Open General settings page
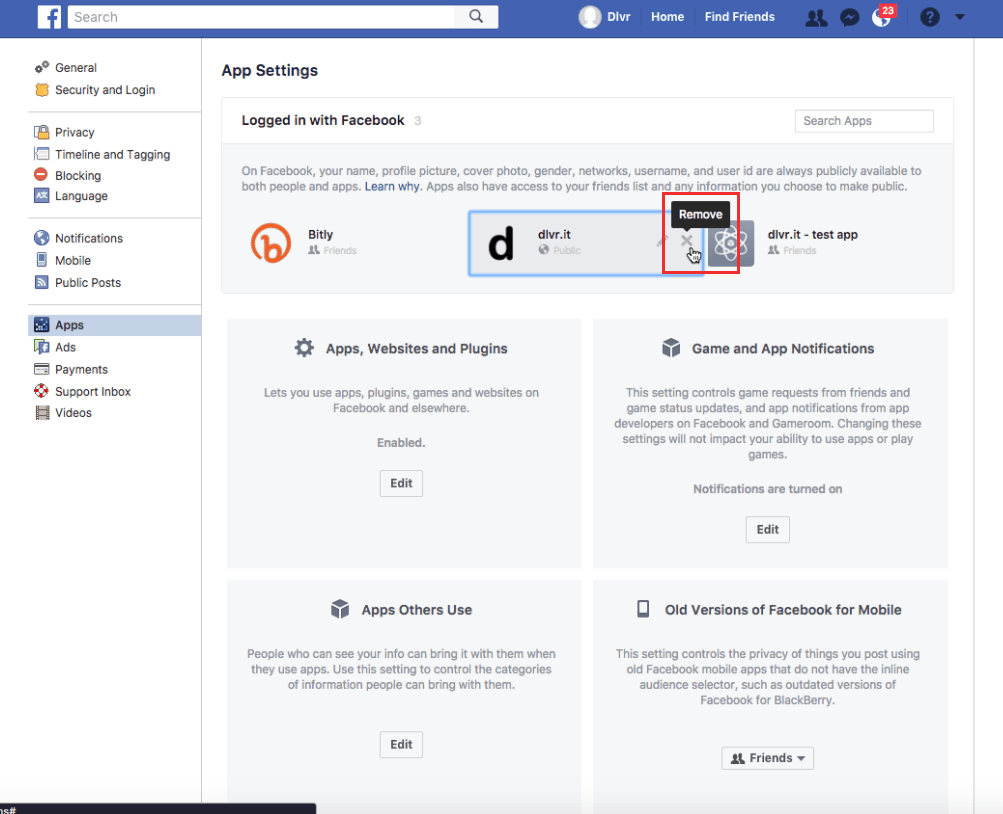This screenshot has height=814, width=1003. pos(75,68)
